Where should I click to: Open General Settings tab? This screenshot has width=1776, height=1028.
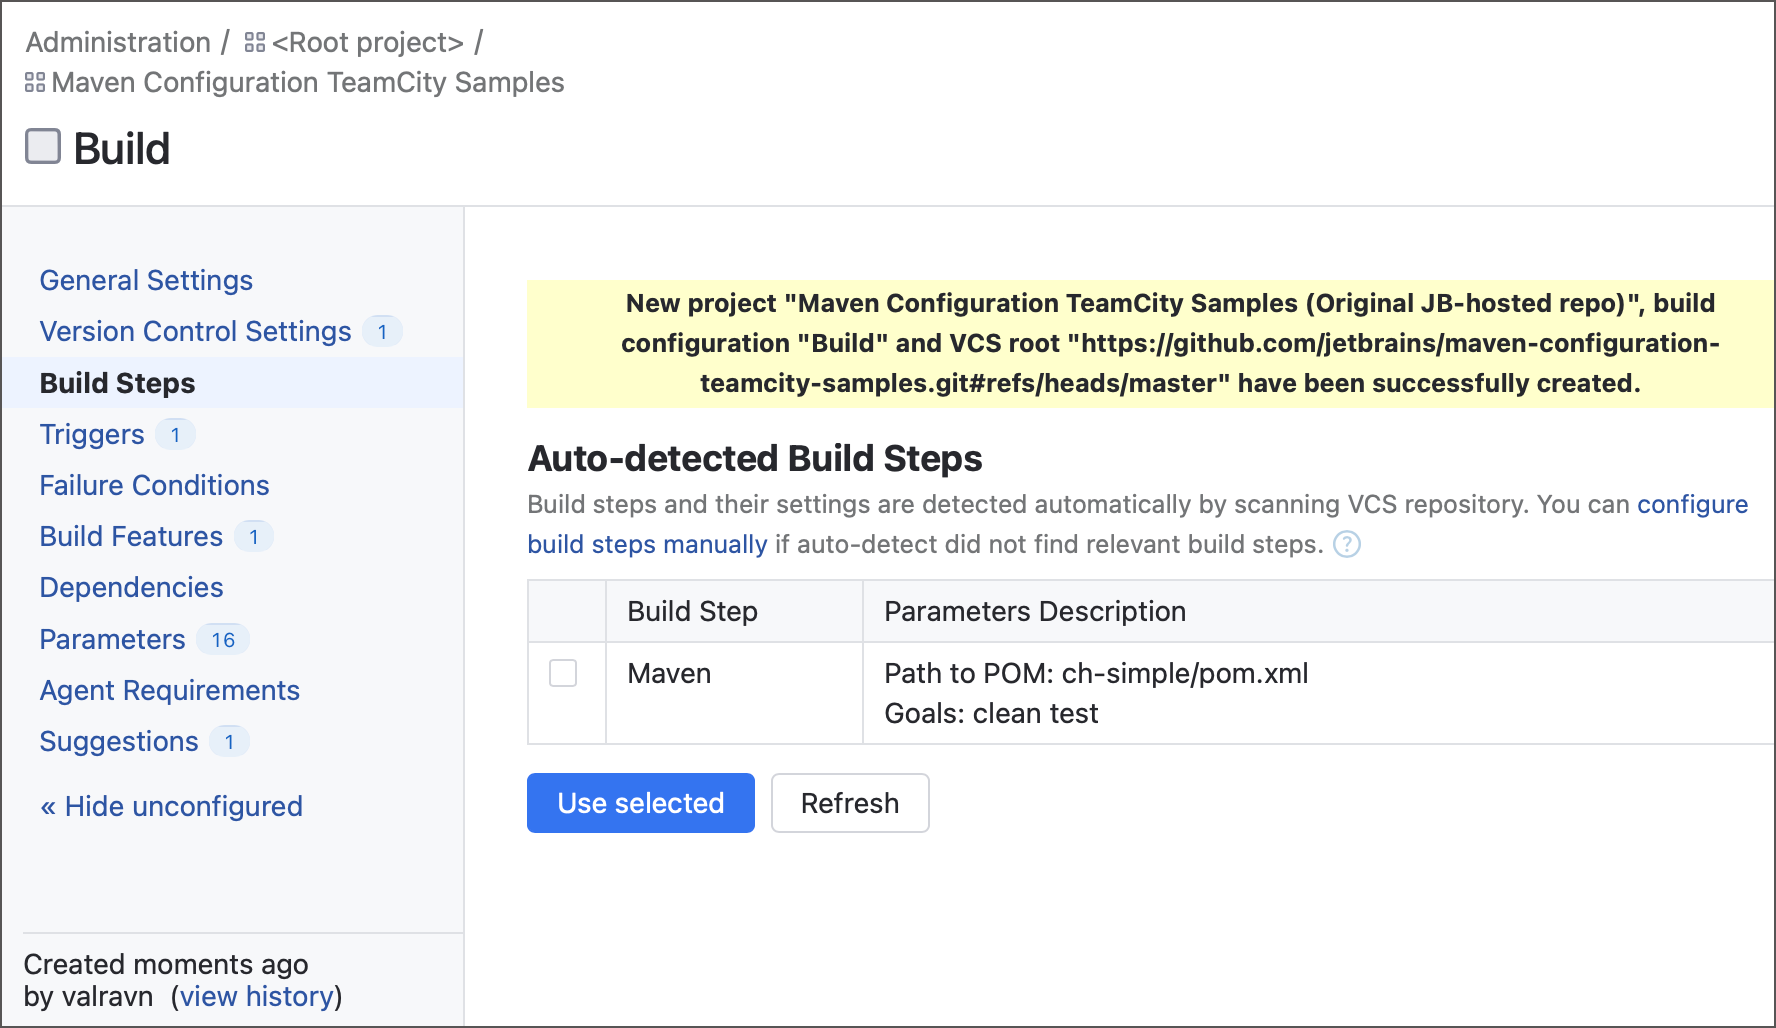pos(146,280)
